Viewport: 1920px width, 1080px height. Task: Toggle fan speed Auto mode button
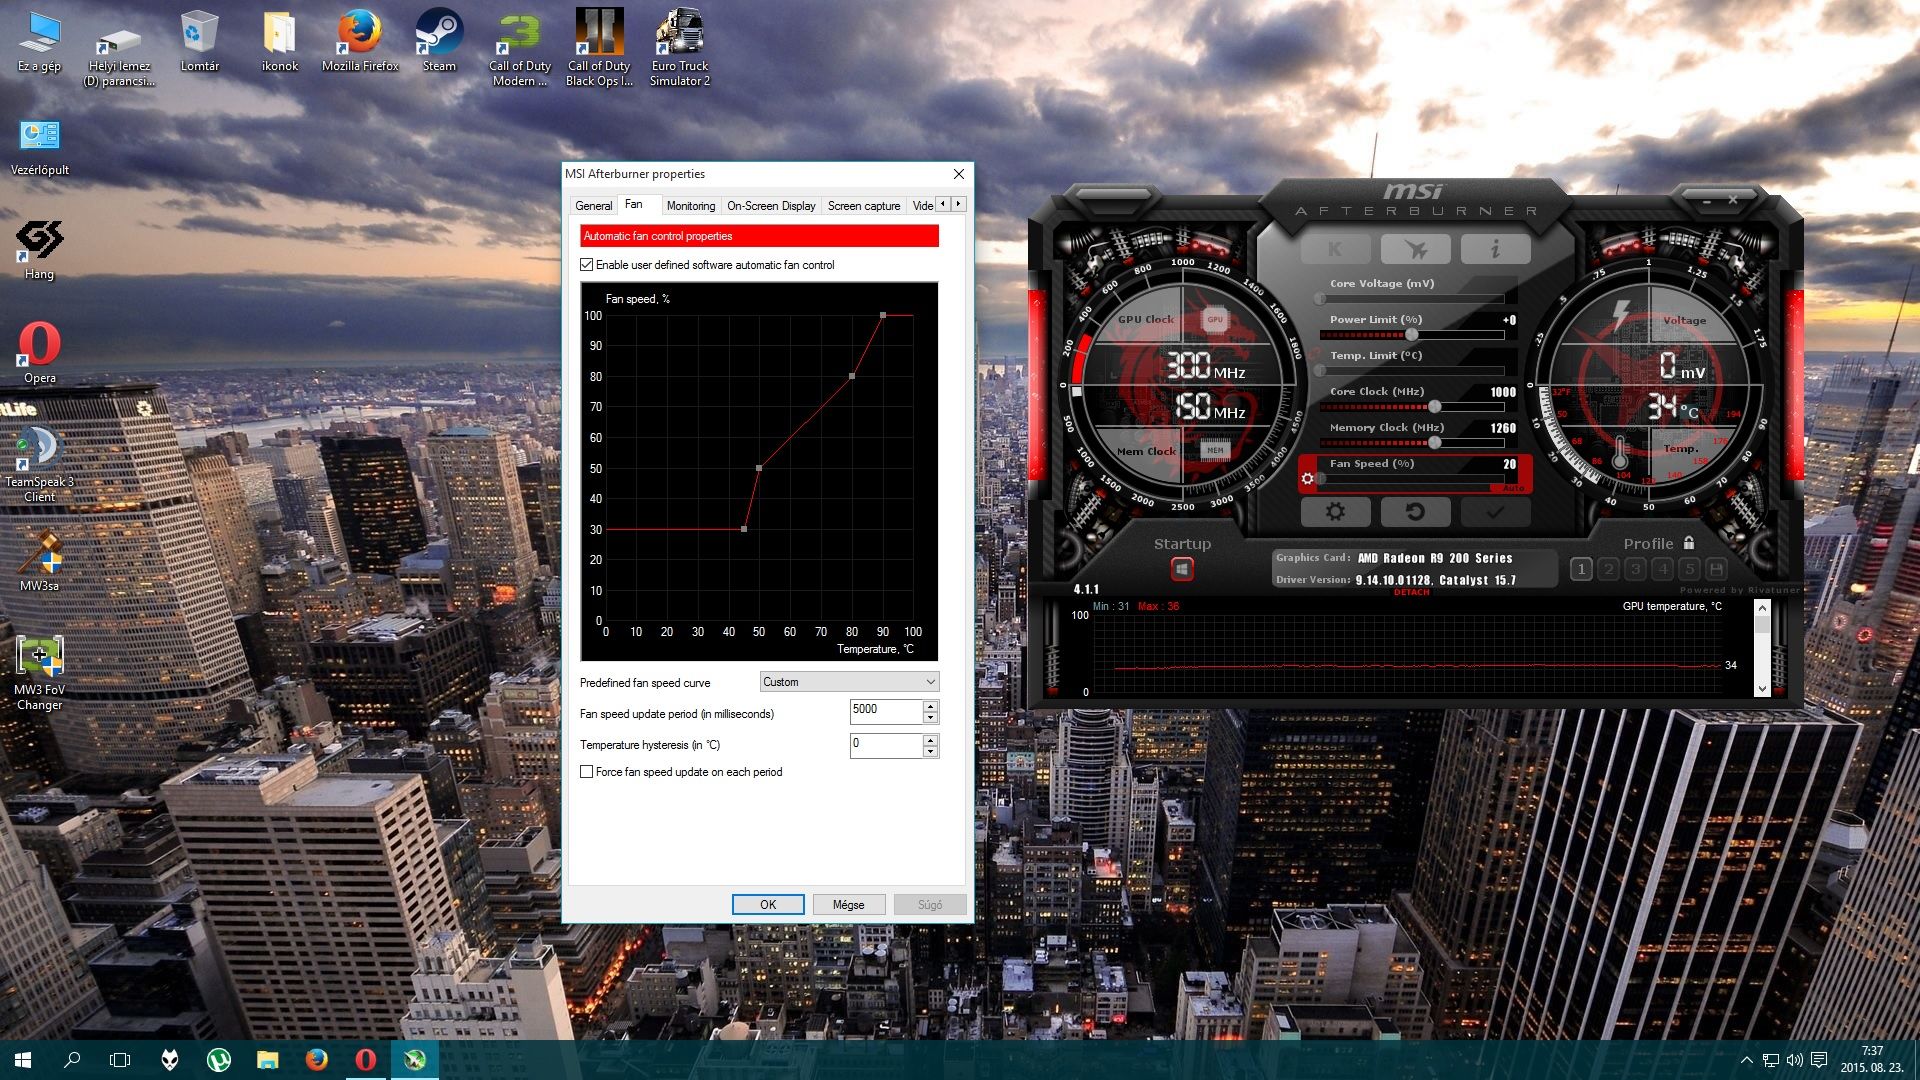(1513, 487)
